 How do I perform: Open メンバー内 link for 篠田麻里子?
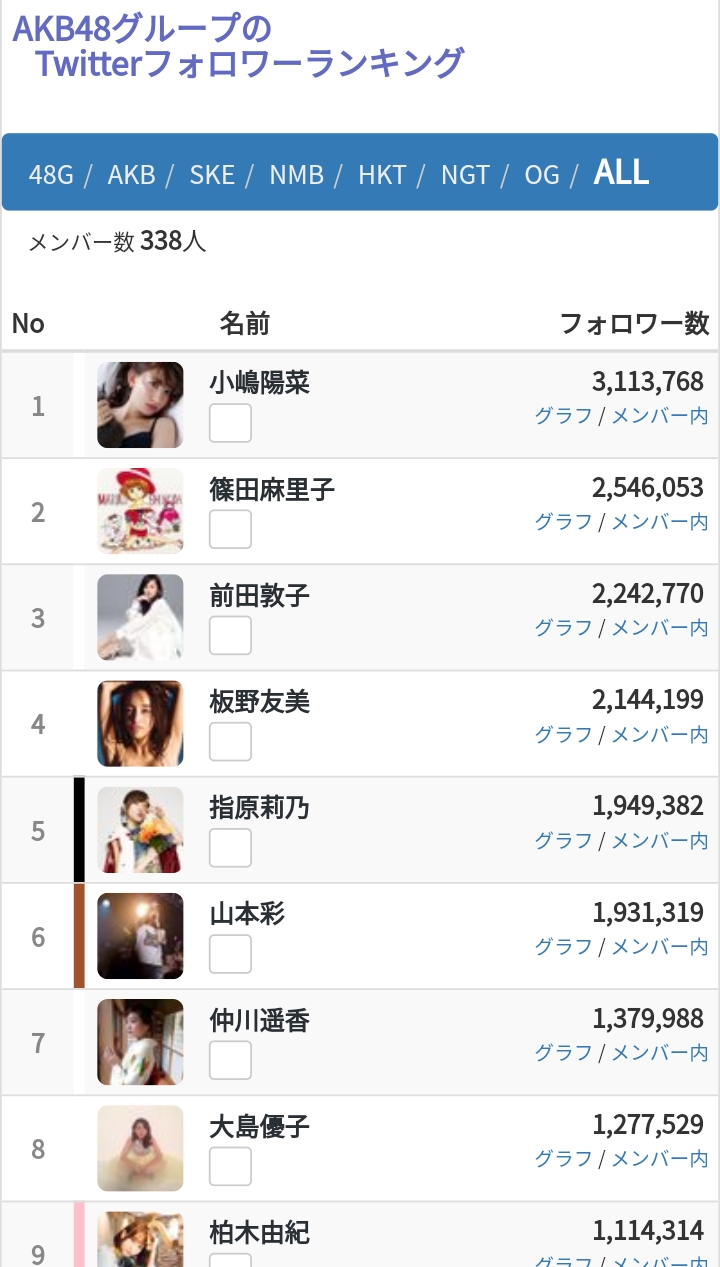click(660, 522)
